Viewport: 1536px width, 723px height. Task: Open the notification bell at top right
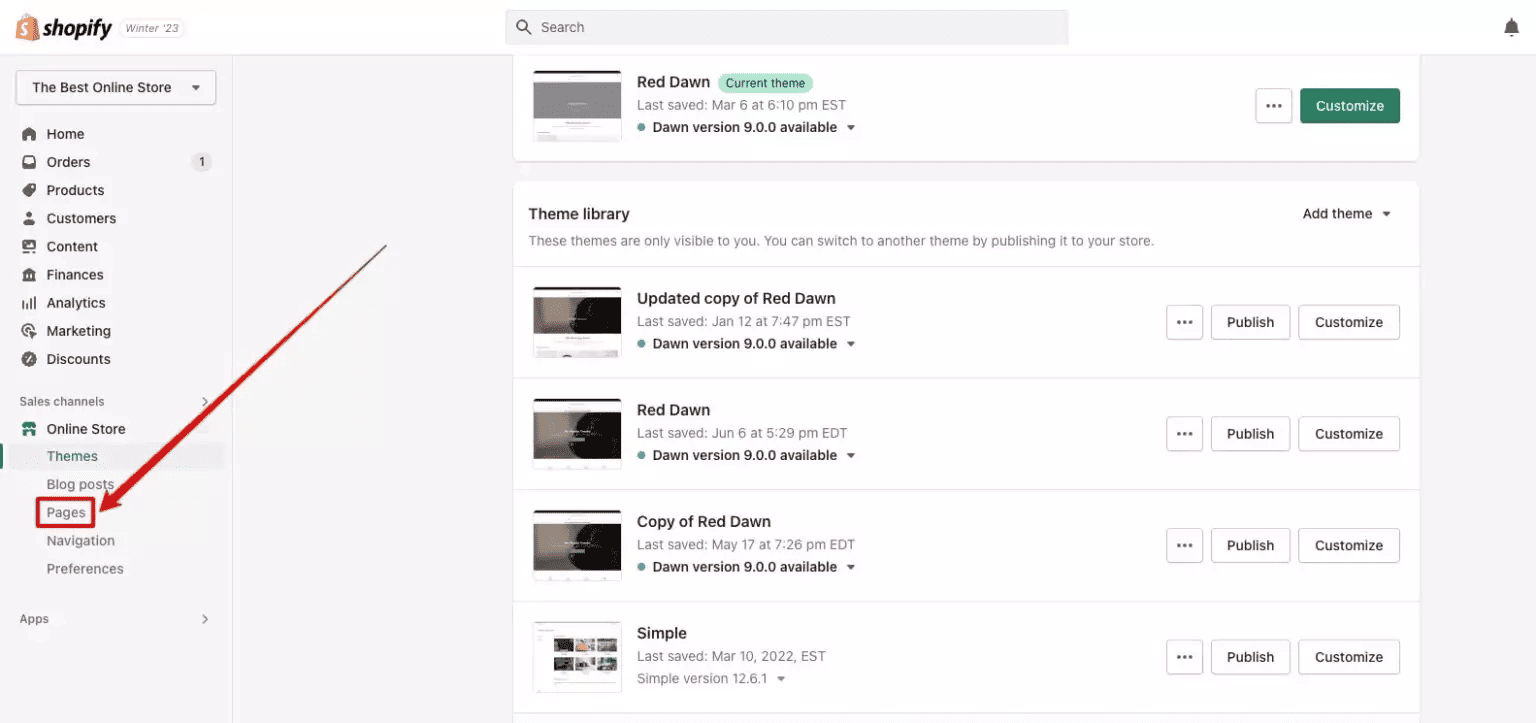pos(1511,26)
